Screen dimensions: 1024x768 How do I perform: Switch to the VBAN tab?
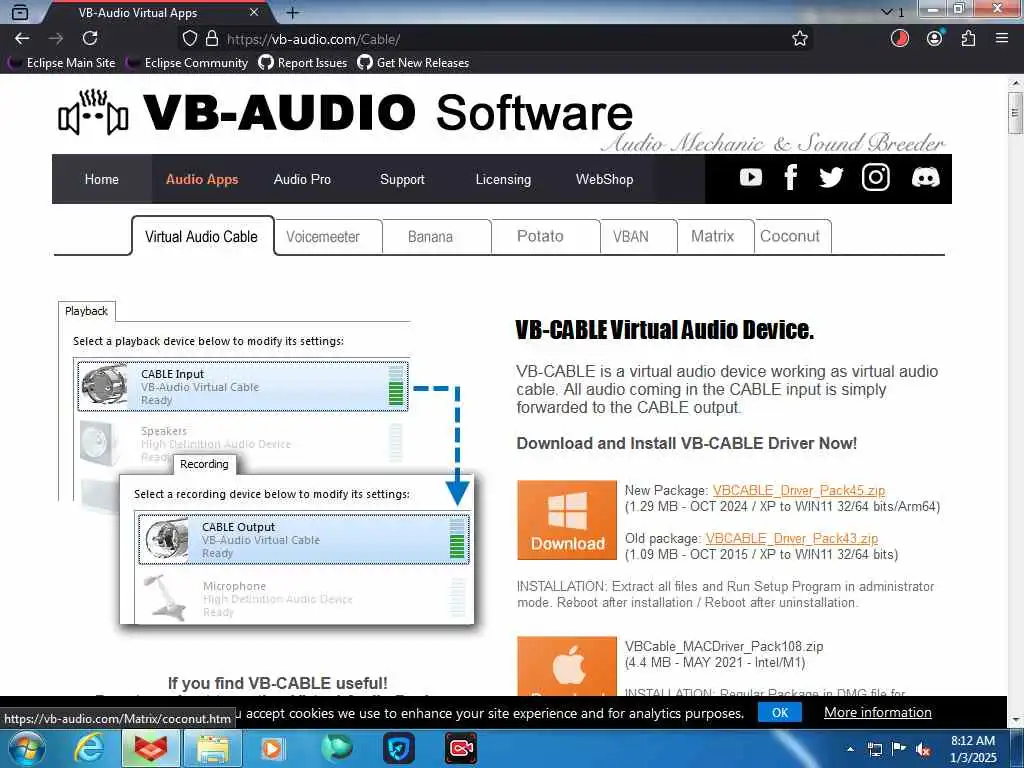(638, 236)
